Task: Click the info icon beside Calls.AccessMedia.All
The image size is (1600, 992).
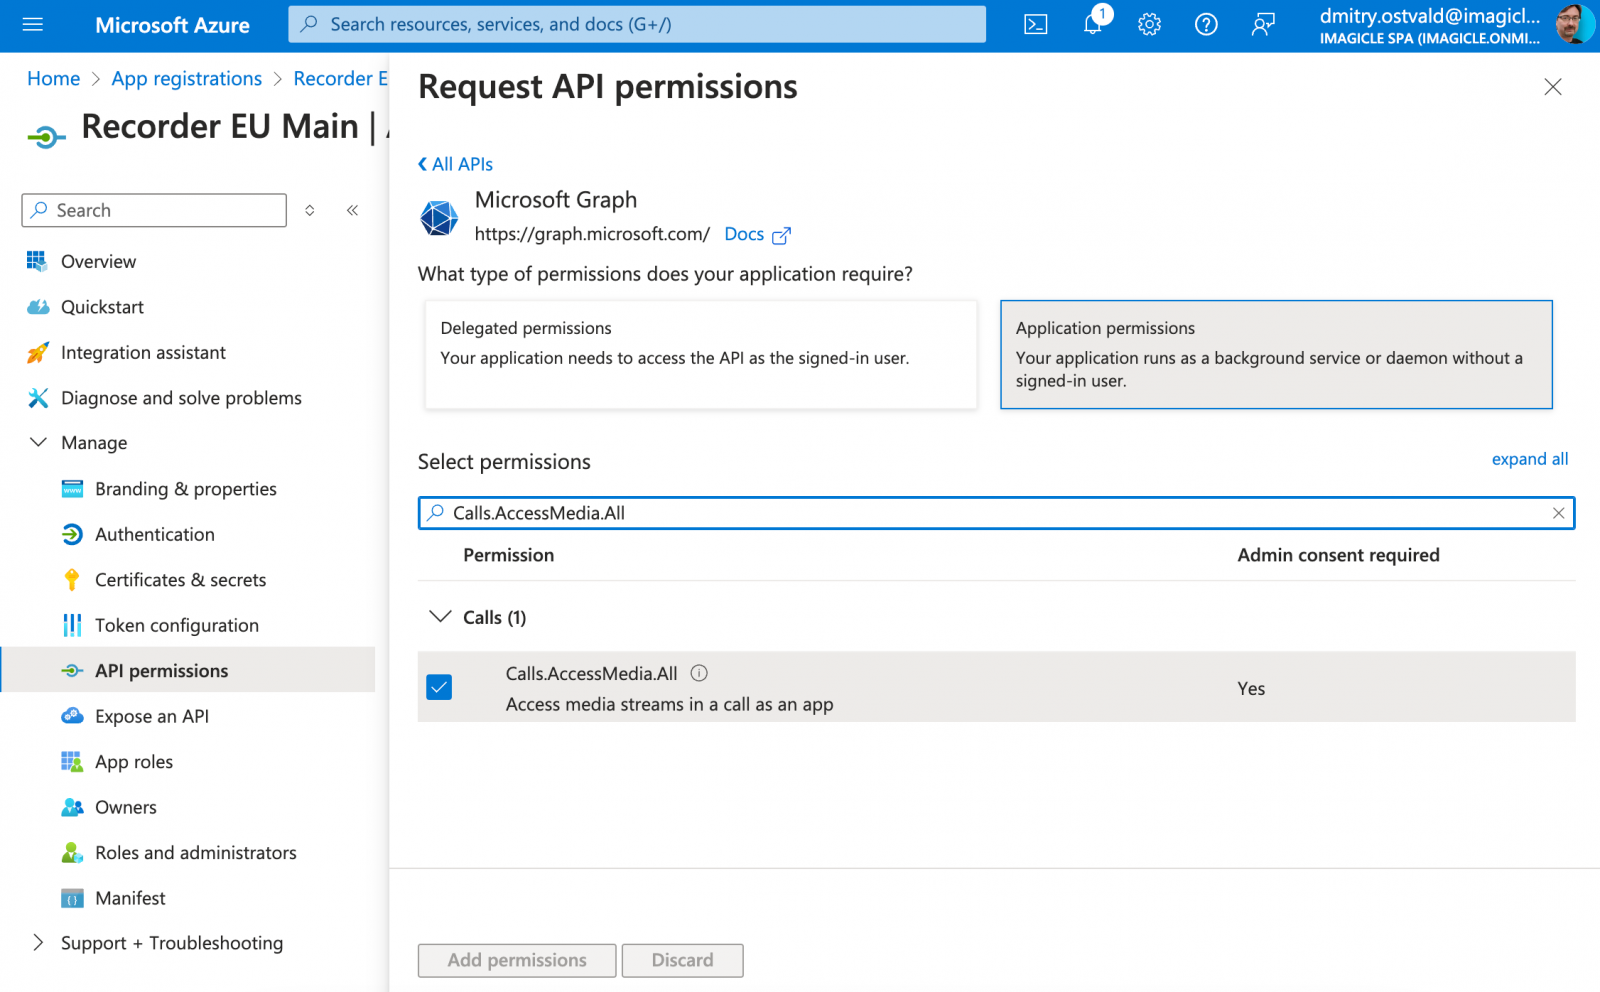Action: (699, 673)
